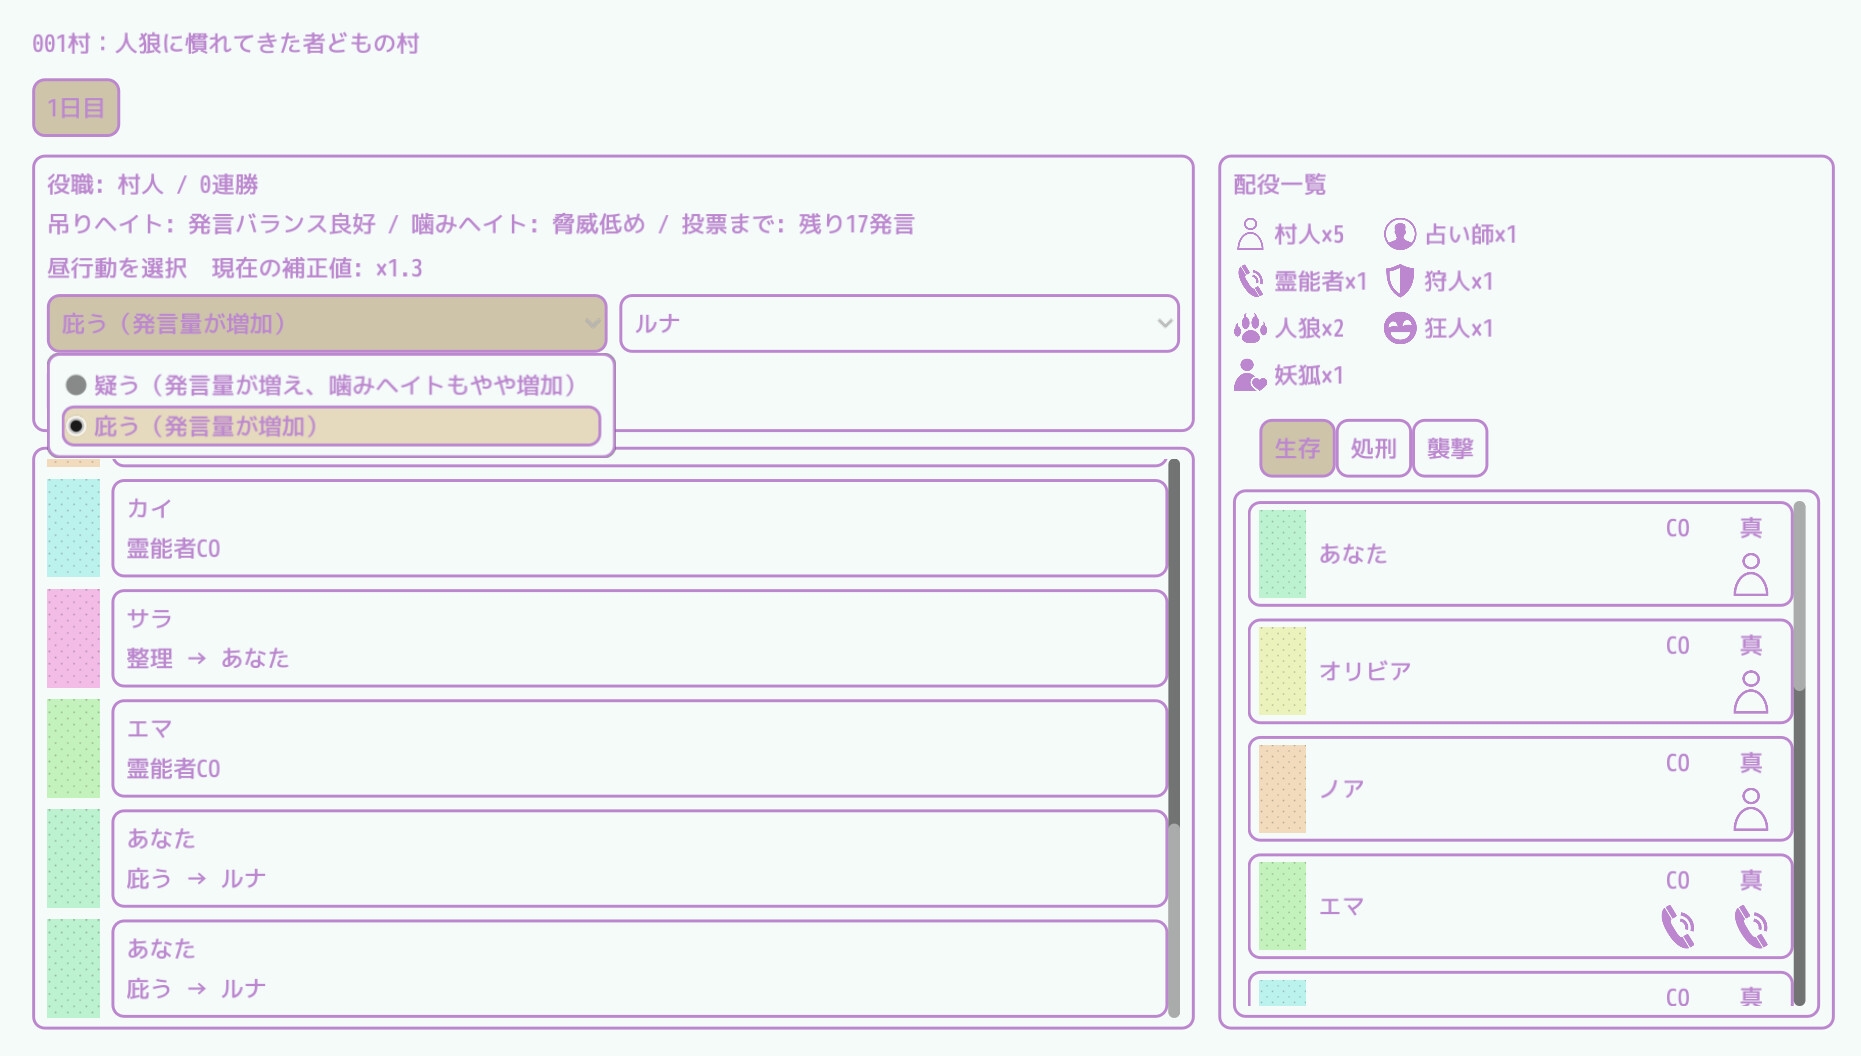Click the orange color swatch in the ノア card
1861x1056 pixels.
point(1282,789)
